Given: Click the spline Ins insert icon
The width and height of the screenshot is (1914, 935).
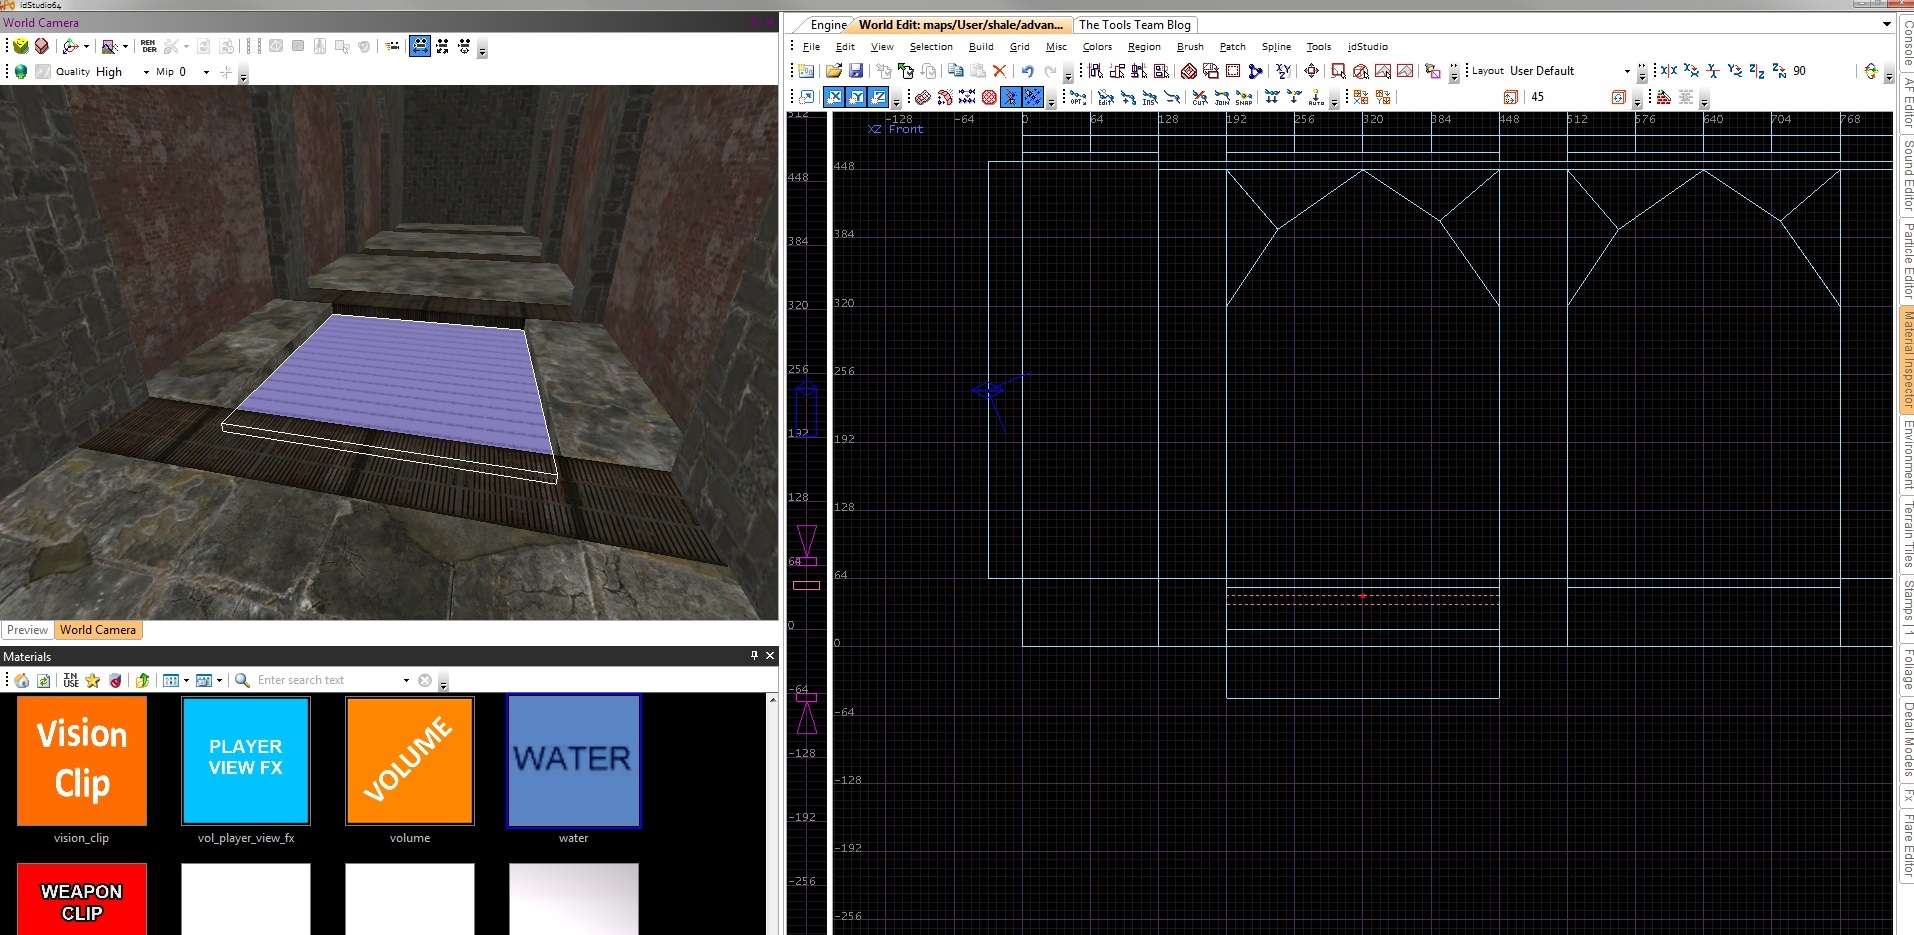Looking at the screenshot, I should pyautogui.click(x=1149, y=97).
